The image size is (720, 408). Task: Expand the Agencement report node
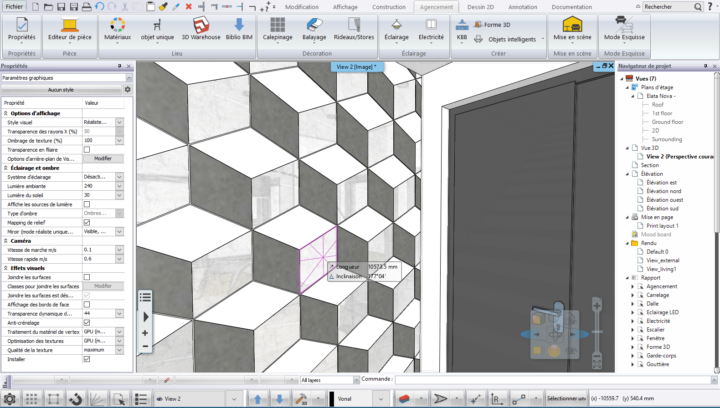click(633, 286)
